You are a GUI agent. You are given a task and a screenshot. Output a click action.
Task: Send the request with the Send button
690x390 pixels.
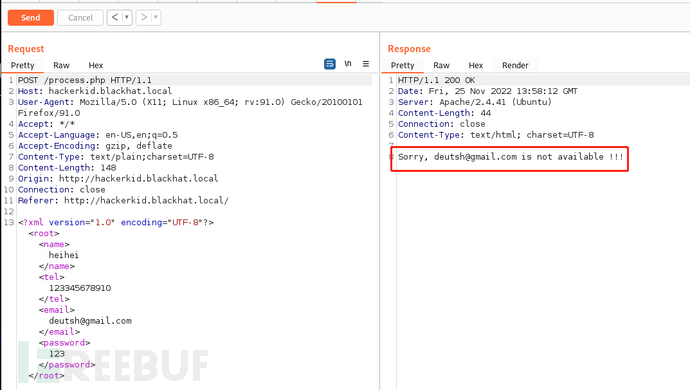(x=31, y=18)
